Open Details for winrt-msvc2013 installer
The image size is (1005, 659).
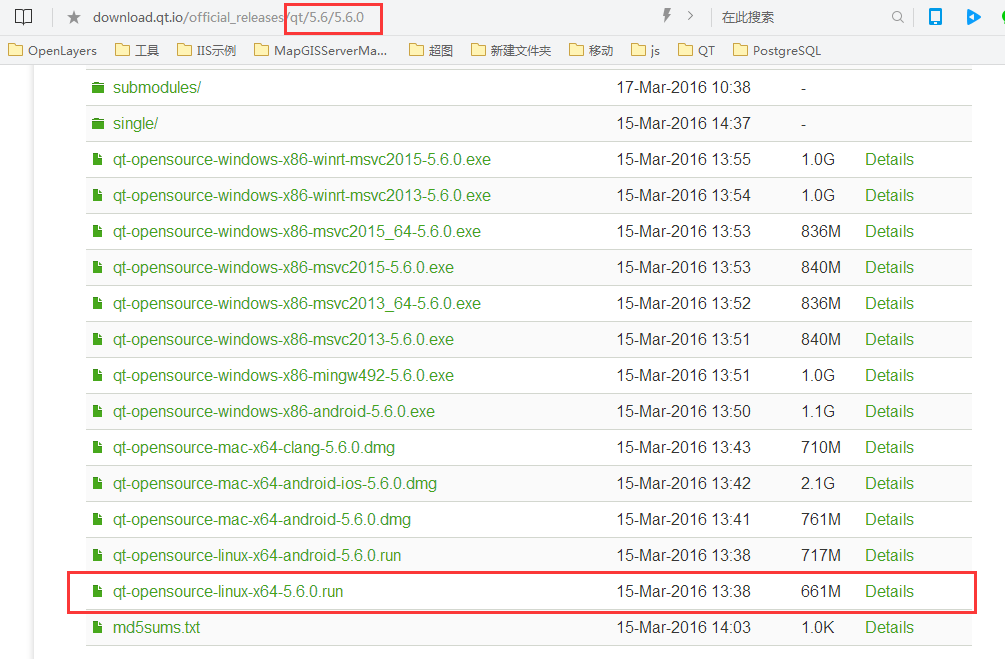[x=889, y=195]
